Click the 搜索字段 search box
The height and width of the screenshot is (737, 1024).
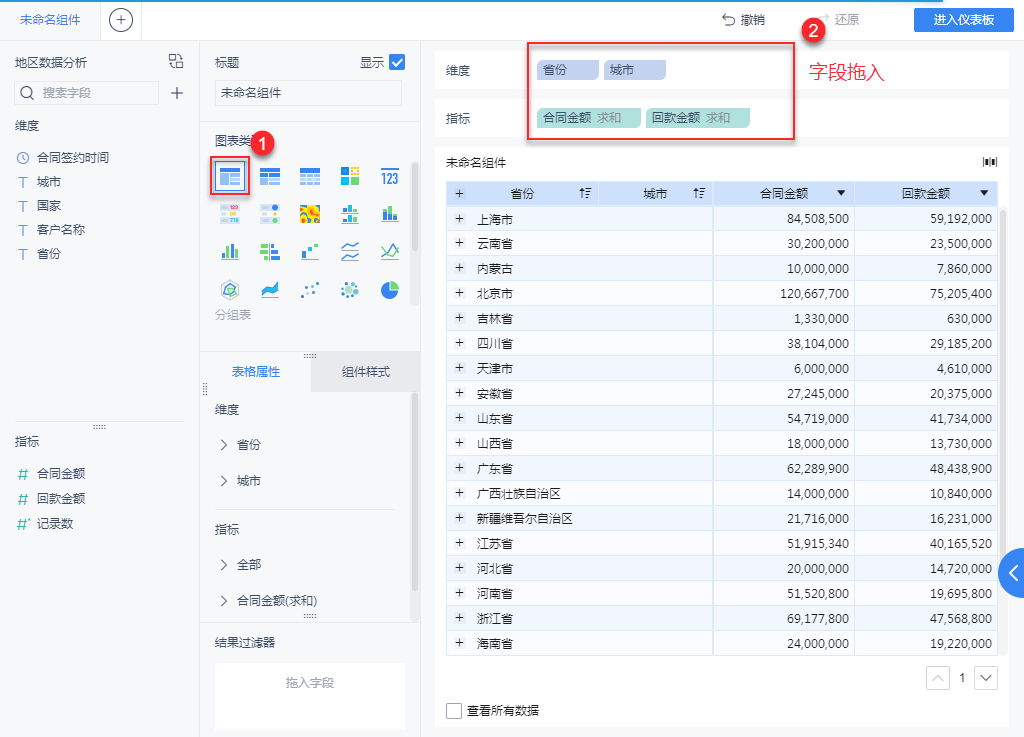click(x=86, y=93)
